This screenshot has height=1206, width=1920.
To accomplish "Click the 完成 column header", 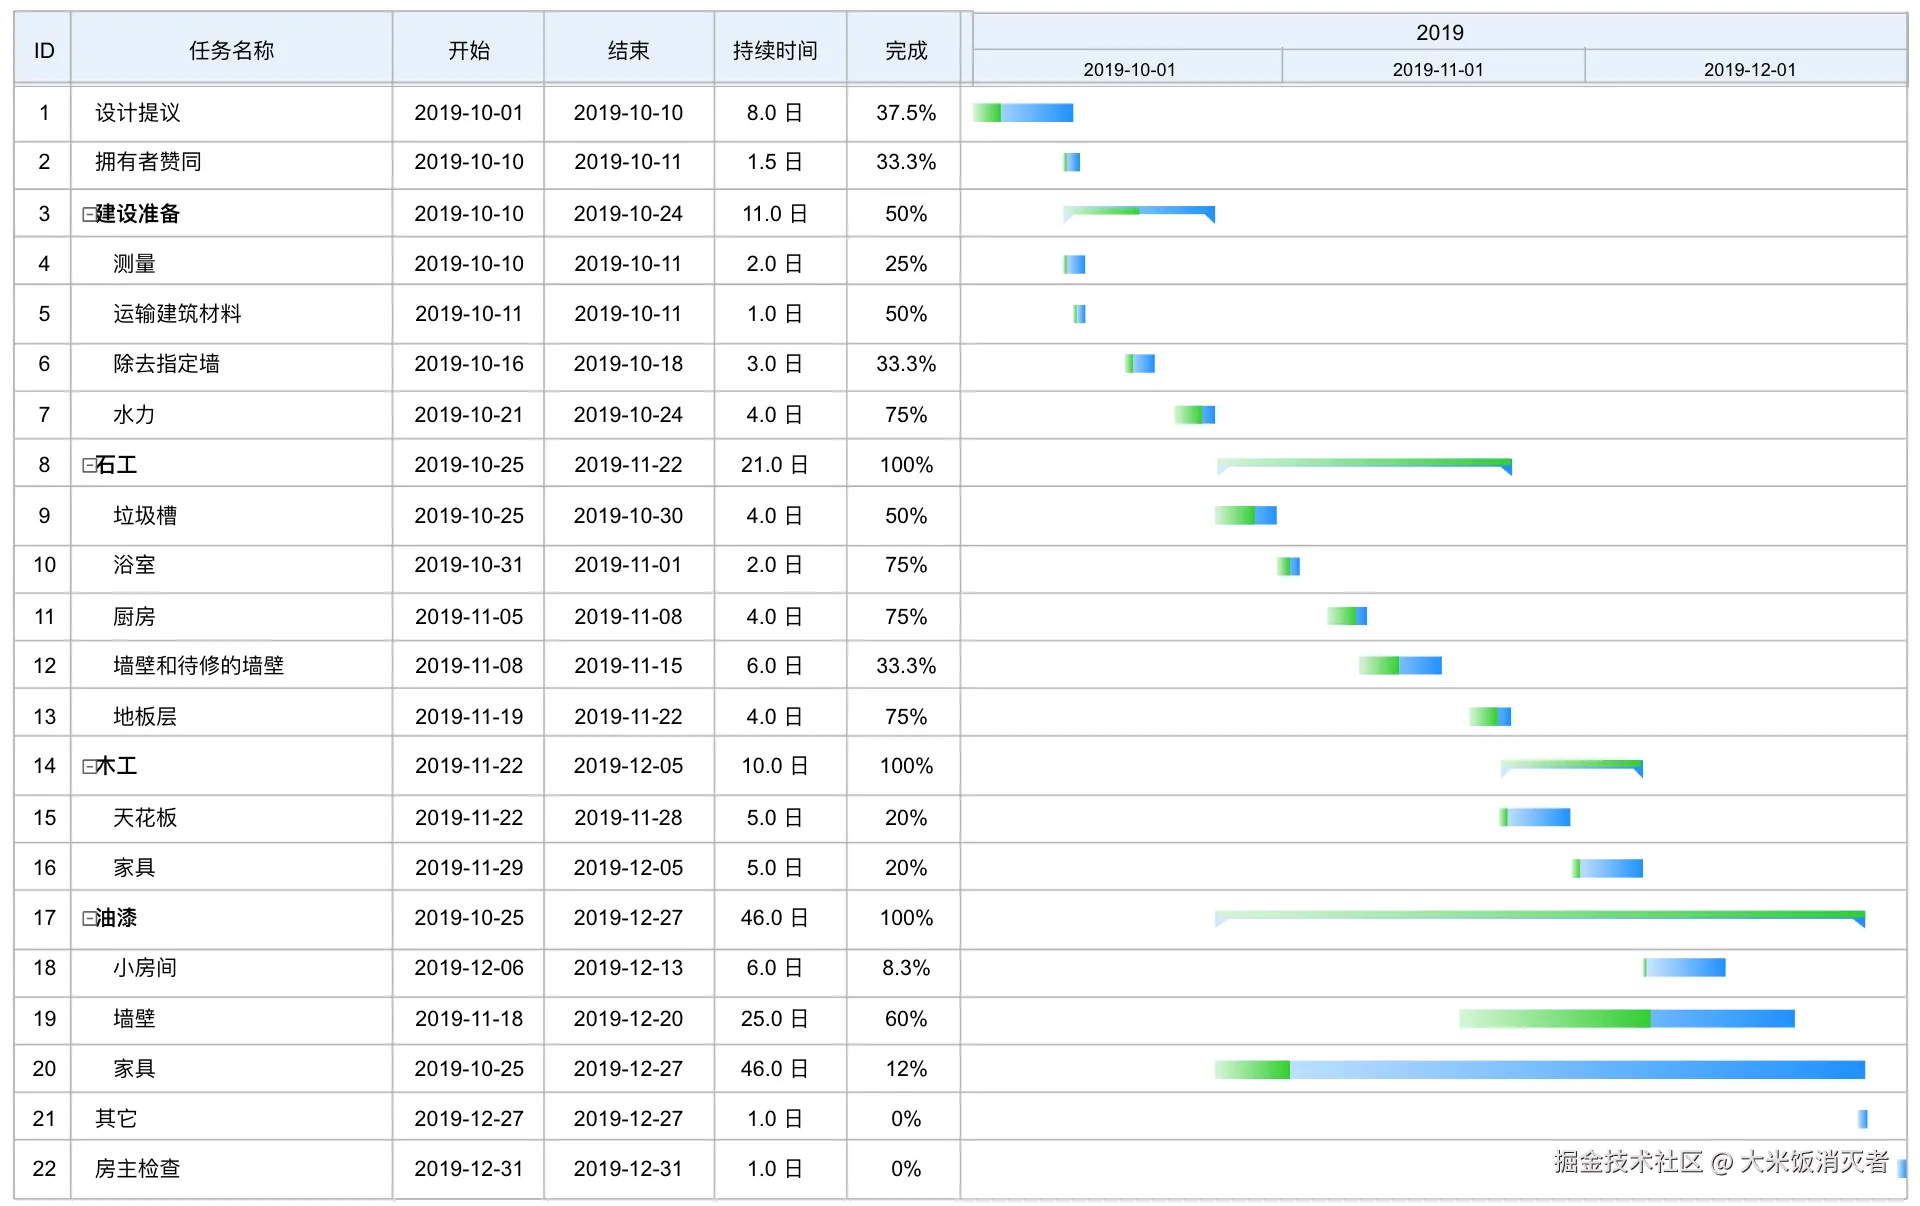I will (x=905, y=50).
